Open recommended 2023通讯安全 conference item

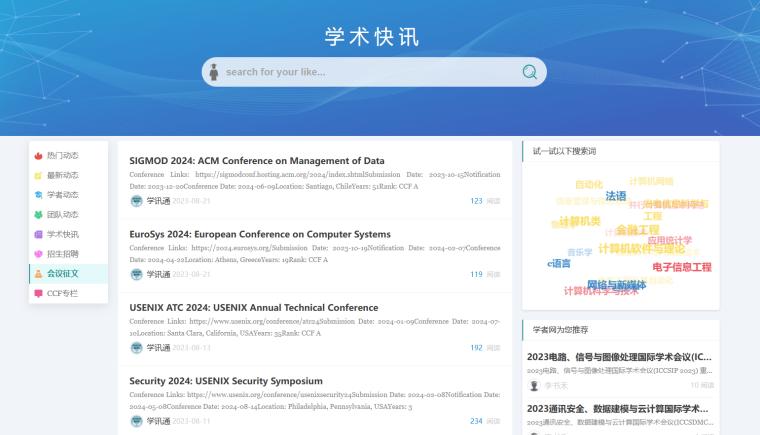619,408
